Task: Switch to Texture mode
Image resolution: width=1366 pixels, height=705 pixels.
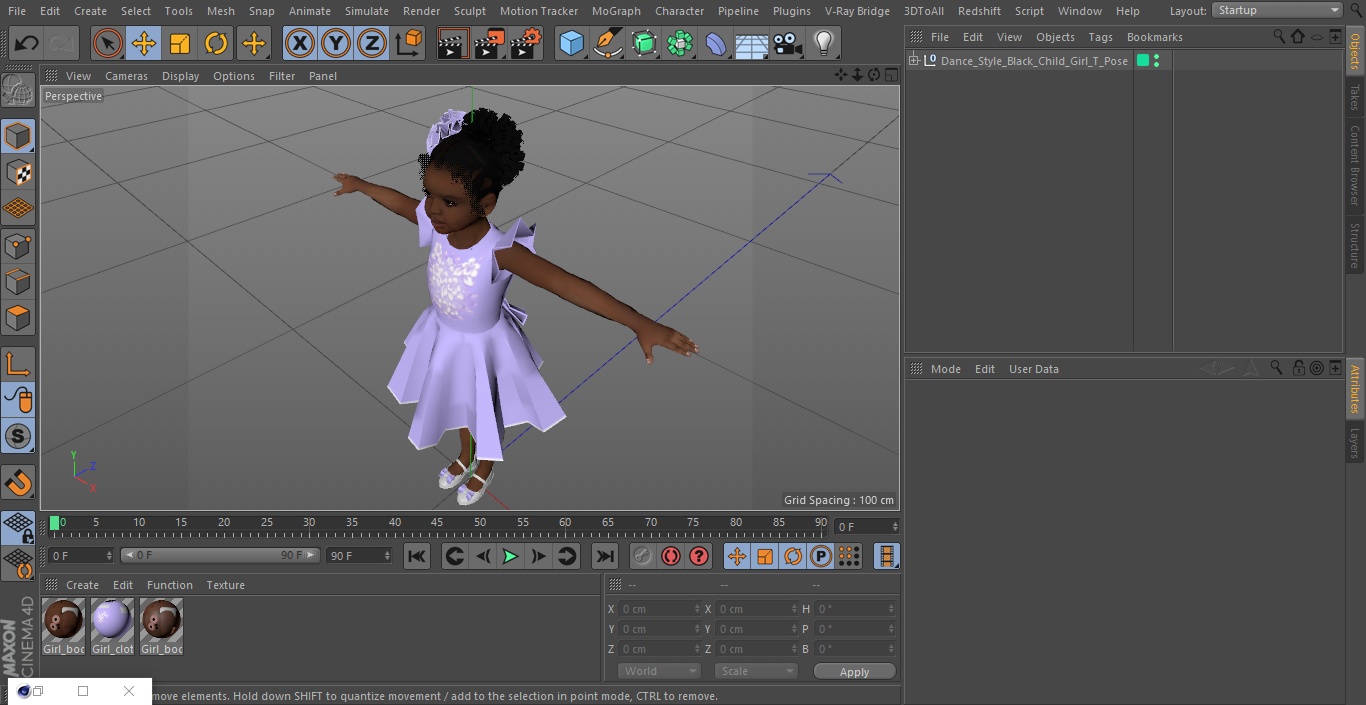Action: 18,172
